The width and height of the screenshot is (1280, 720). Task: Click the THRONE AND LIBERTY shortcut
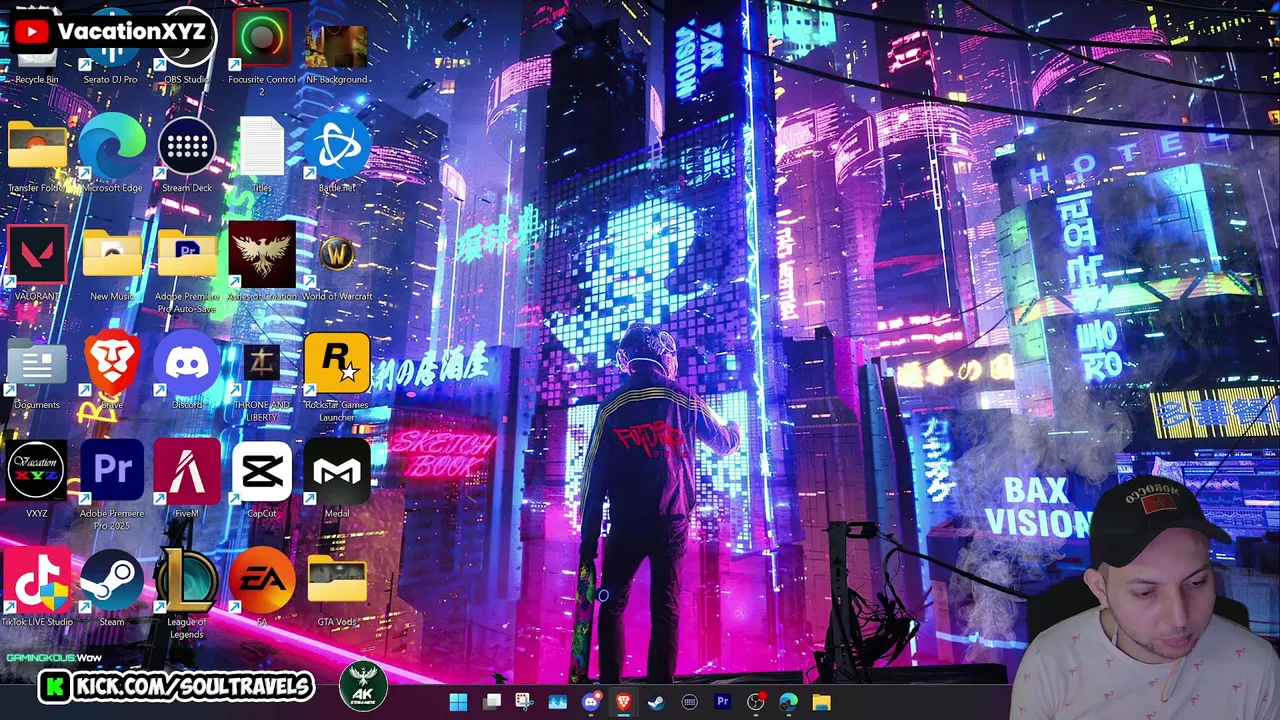pyautogui.click(x=262, y=380)
